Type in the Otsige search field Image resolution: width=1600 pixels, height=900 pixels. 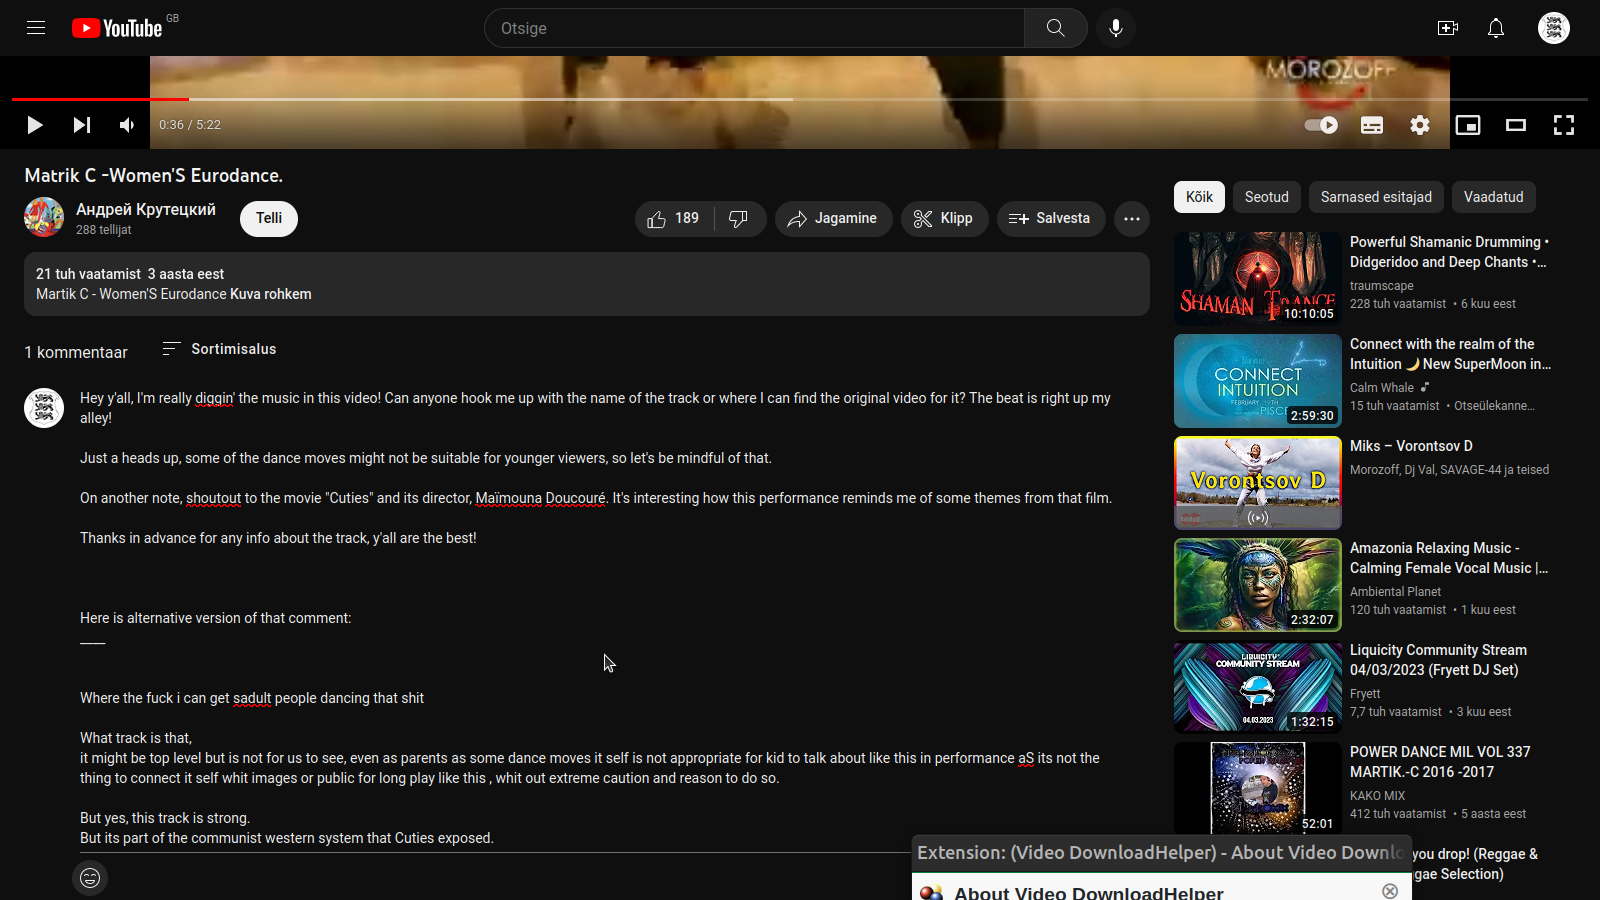[754, 28]
